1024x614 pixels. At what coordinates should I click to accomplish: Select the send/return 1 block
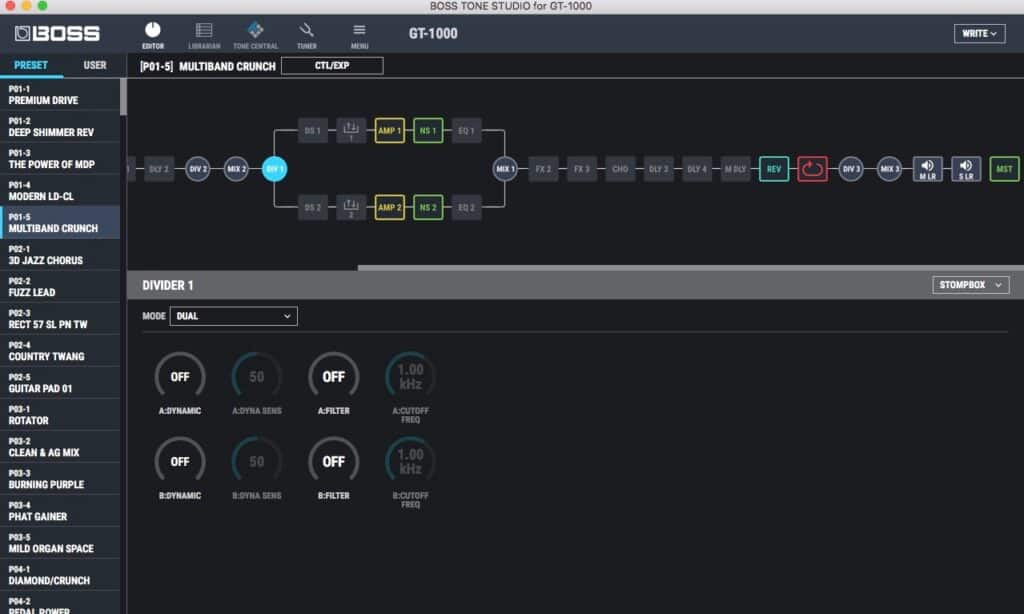point(351,131)
